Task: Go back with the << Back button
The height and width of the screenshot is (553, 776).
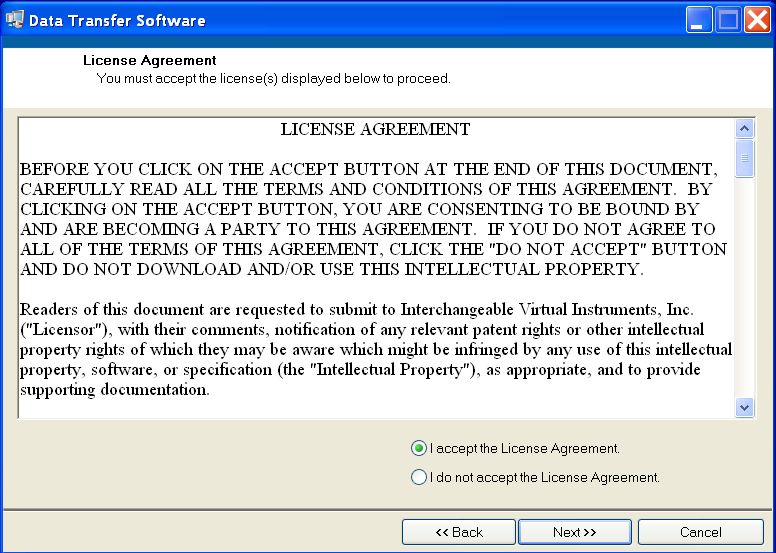Action: click(459, 532)
